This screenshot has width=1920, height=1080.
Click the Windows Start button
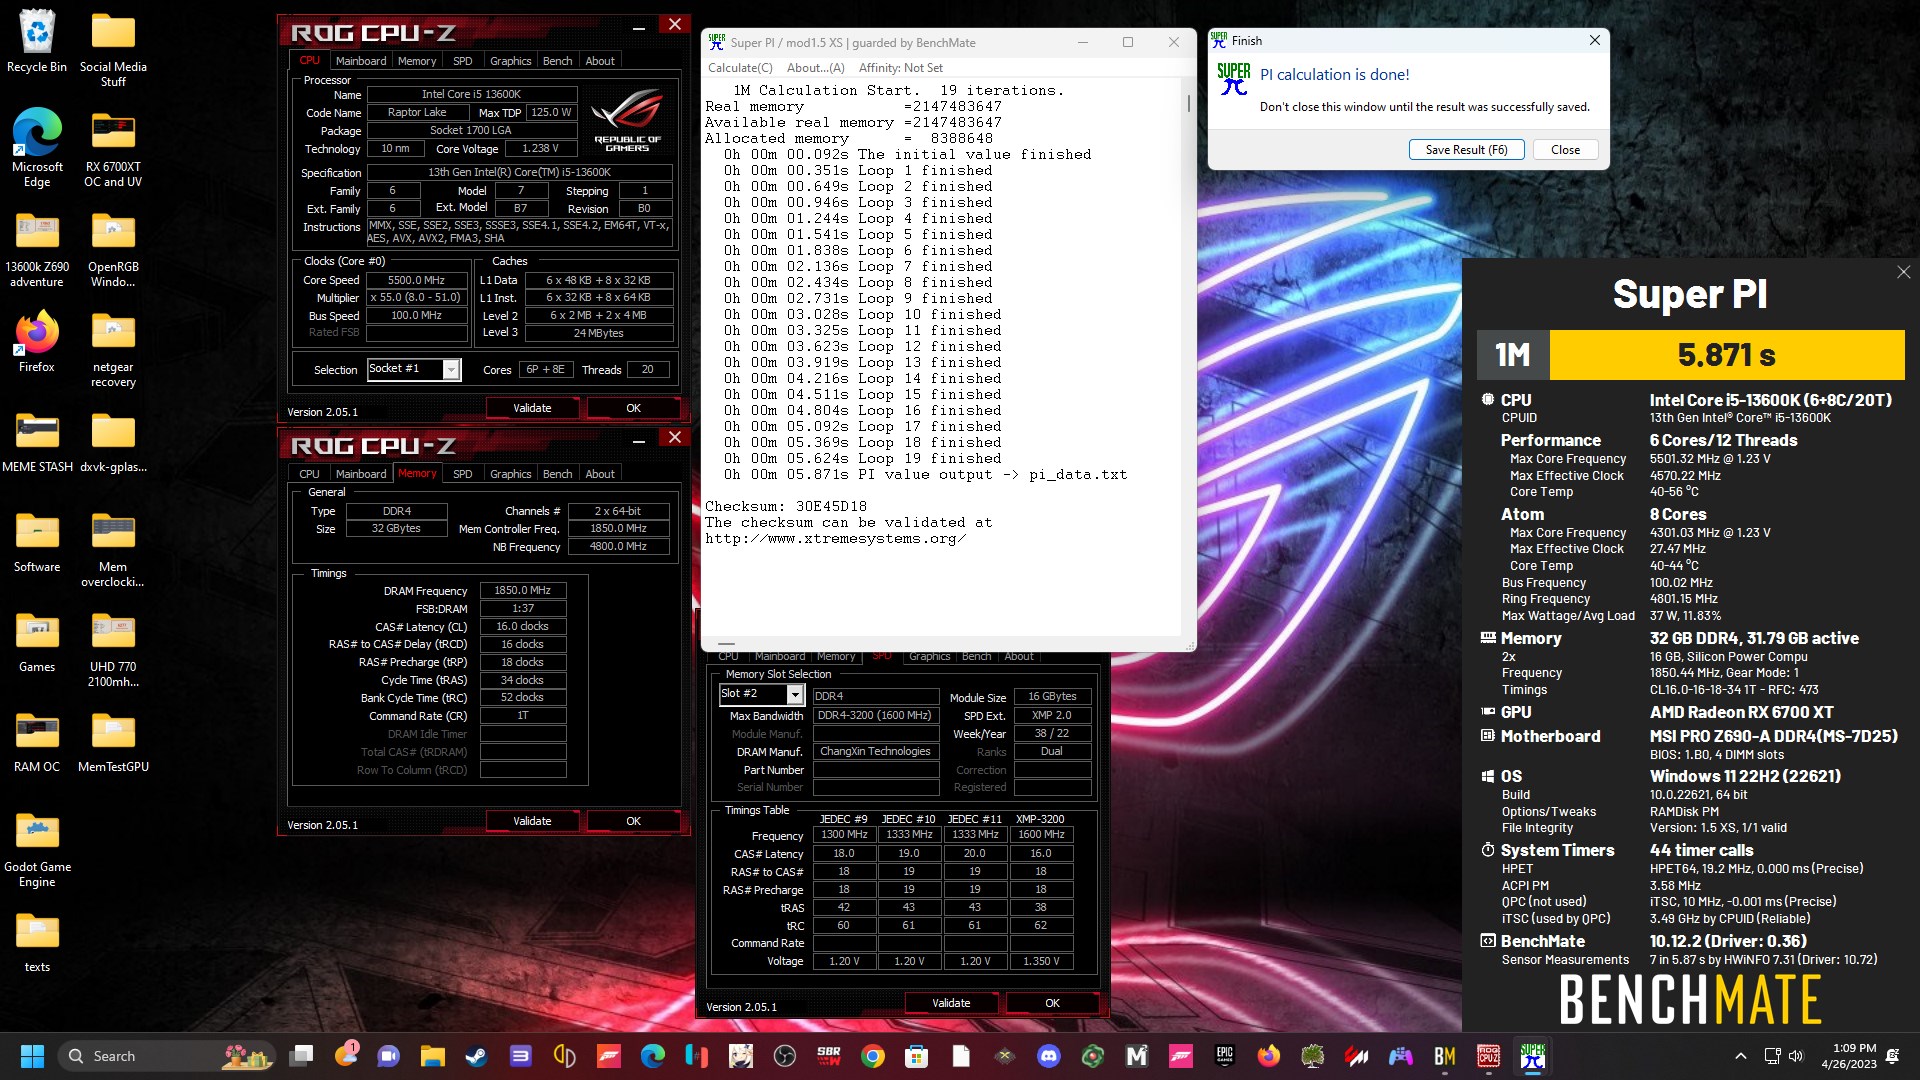point(32,1056)
